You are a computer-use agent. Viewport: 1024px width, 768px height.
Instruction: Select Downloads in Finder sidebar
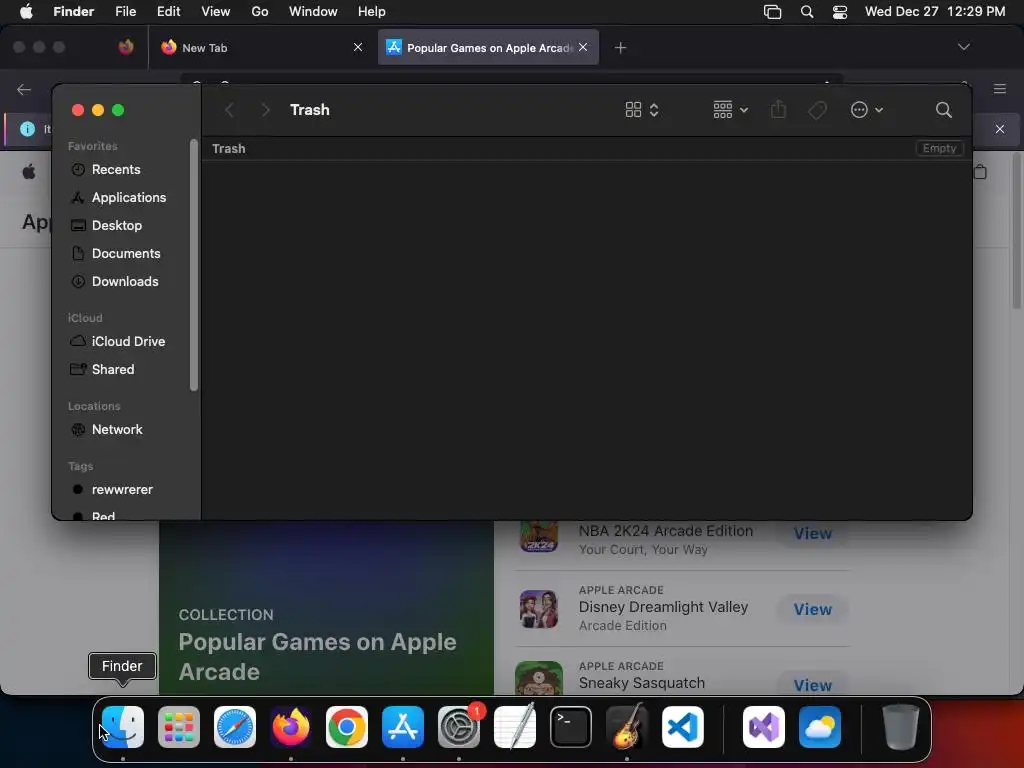(124, 281)
